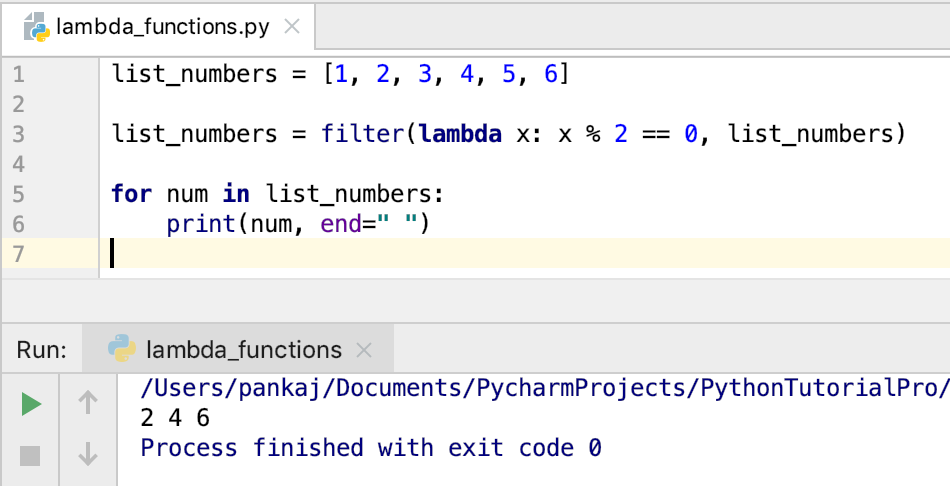Select the lambda_functions.py editor tab
950x486 pixels.
click(159, 27)
